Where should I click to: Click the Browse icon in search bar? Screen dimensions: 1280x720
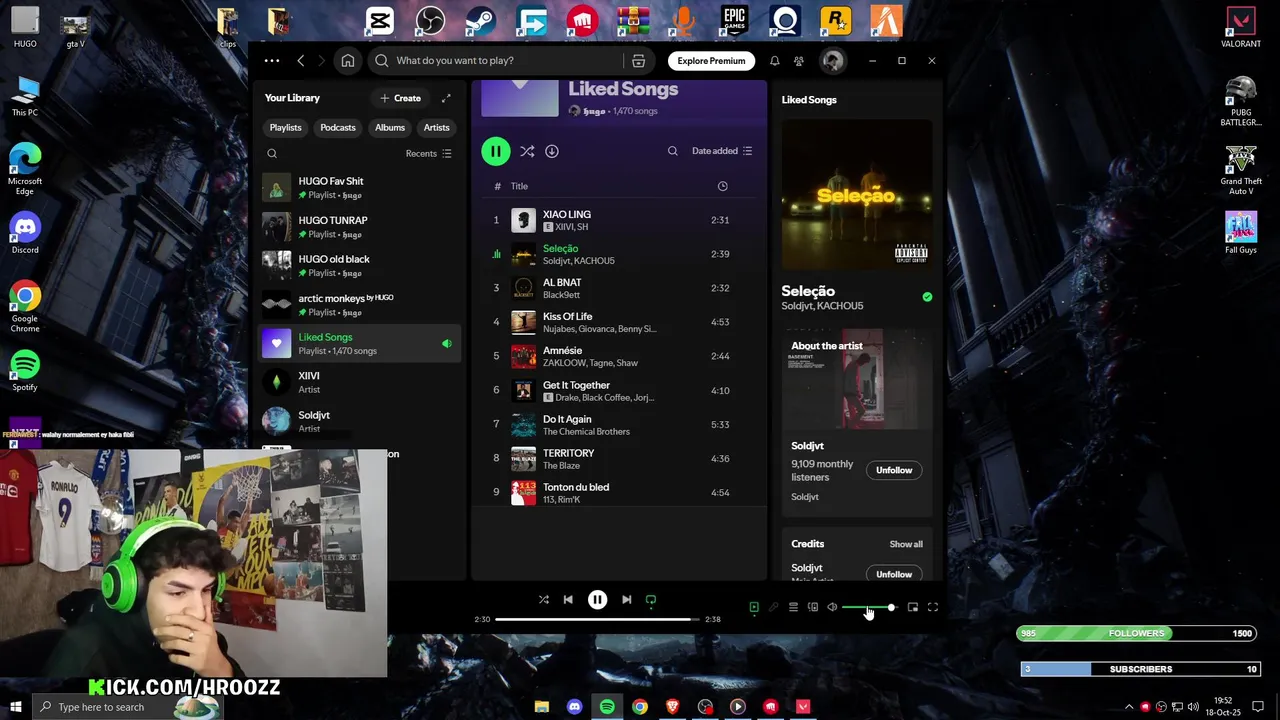[x=638, y=61]
